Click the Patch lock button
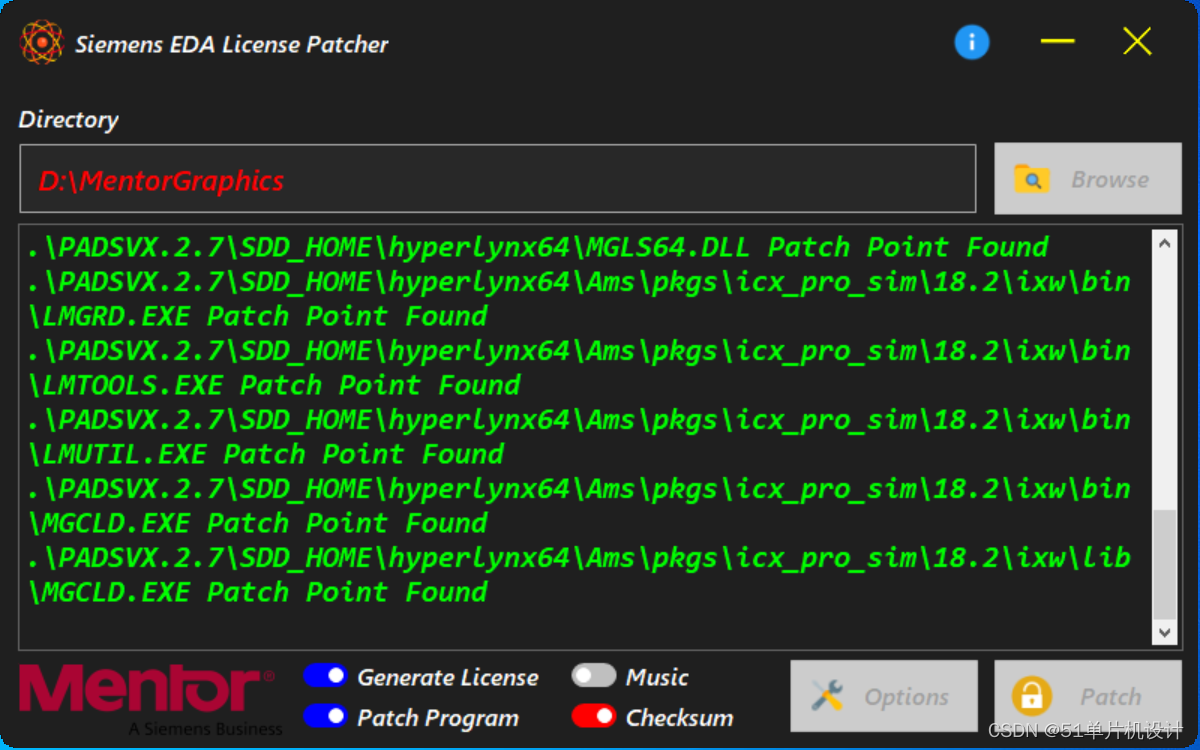The image size is (1200, 750). [1088, 696]
